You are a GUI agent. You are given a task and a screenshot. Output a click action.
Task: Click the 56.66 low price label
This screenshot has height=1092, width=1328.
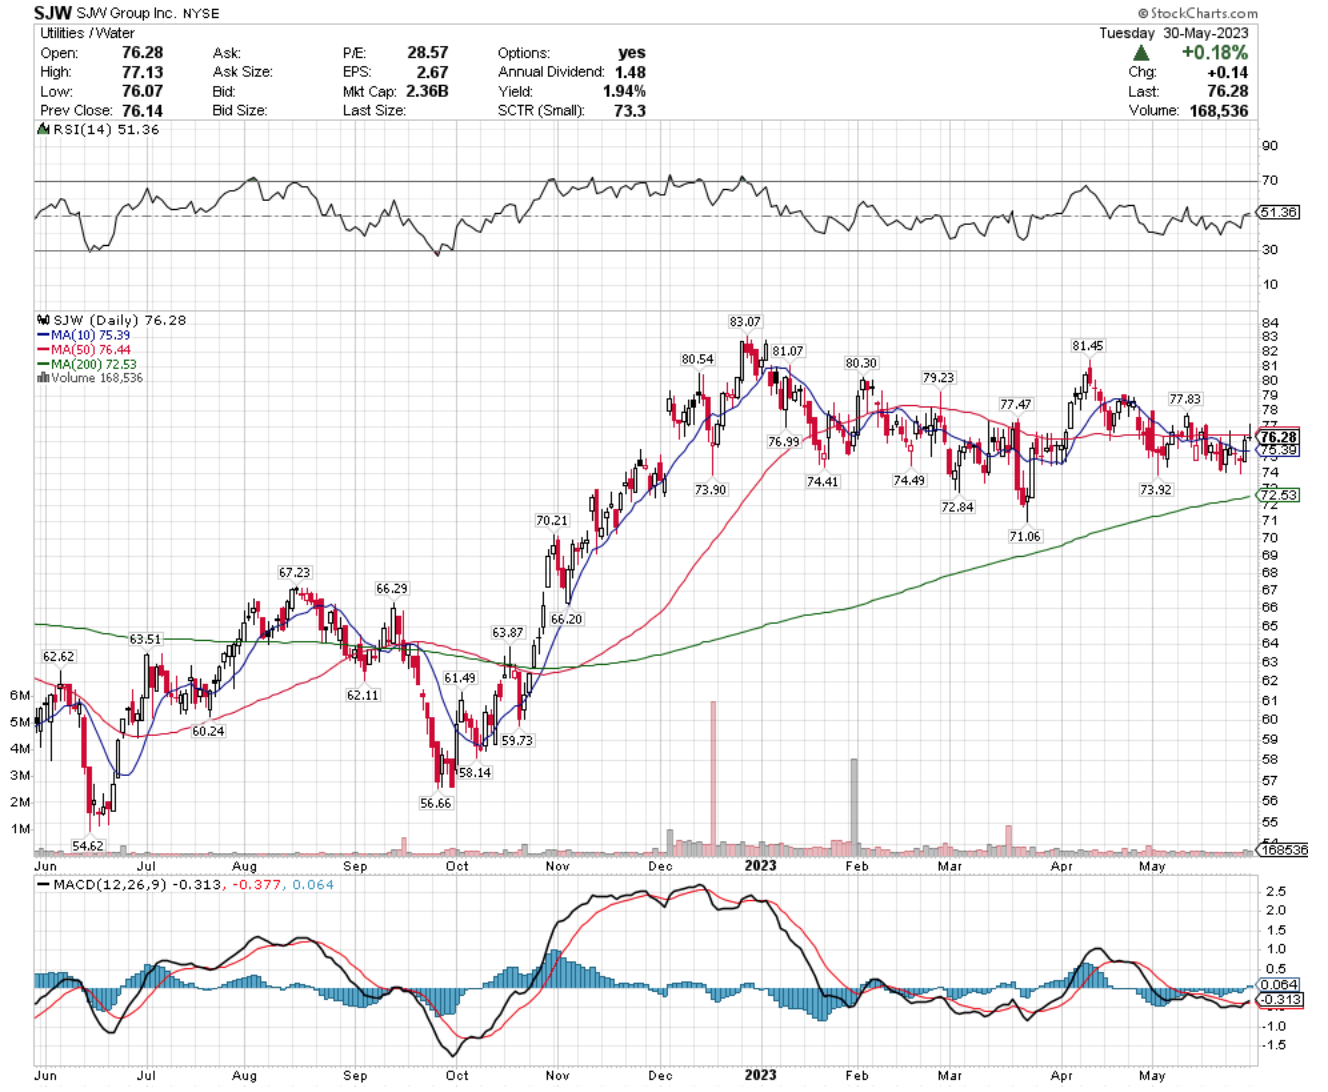coord(436,803)
